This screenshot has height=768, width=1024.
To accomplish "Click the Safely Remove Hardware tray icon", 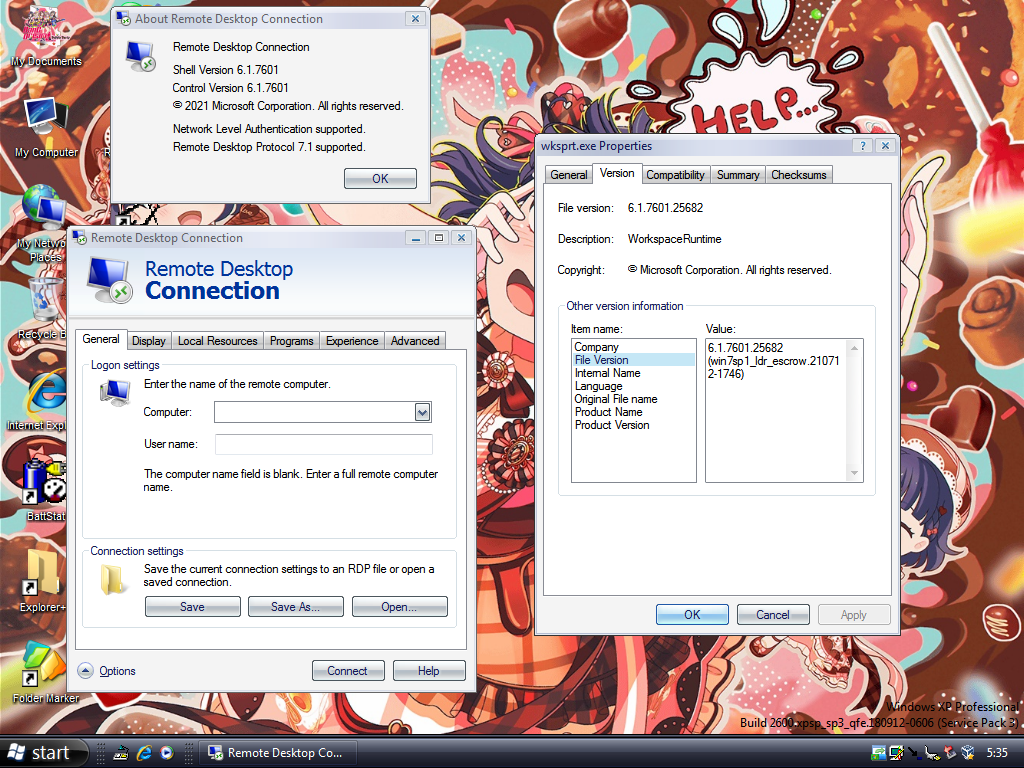I will pos(950,754).
